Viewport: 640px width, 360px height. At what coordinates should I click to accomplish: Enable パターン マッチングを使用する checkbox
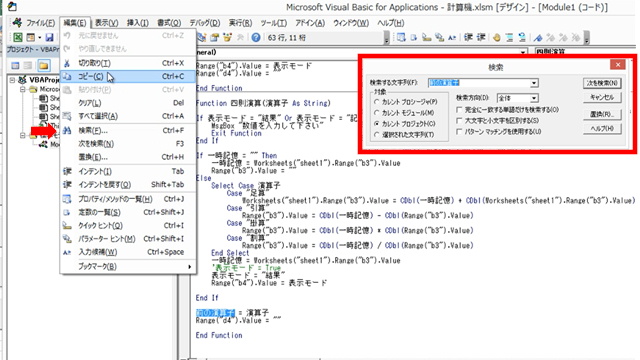[x=459, y=132]
